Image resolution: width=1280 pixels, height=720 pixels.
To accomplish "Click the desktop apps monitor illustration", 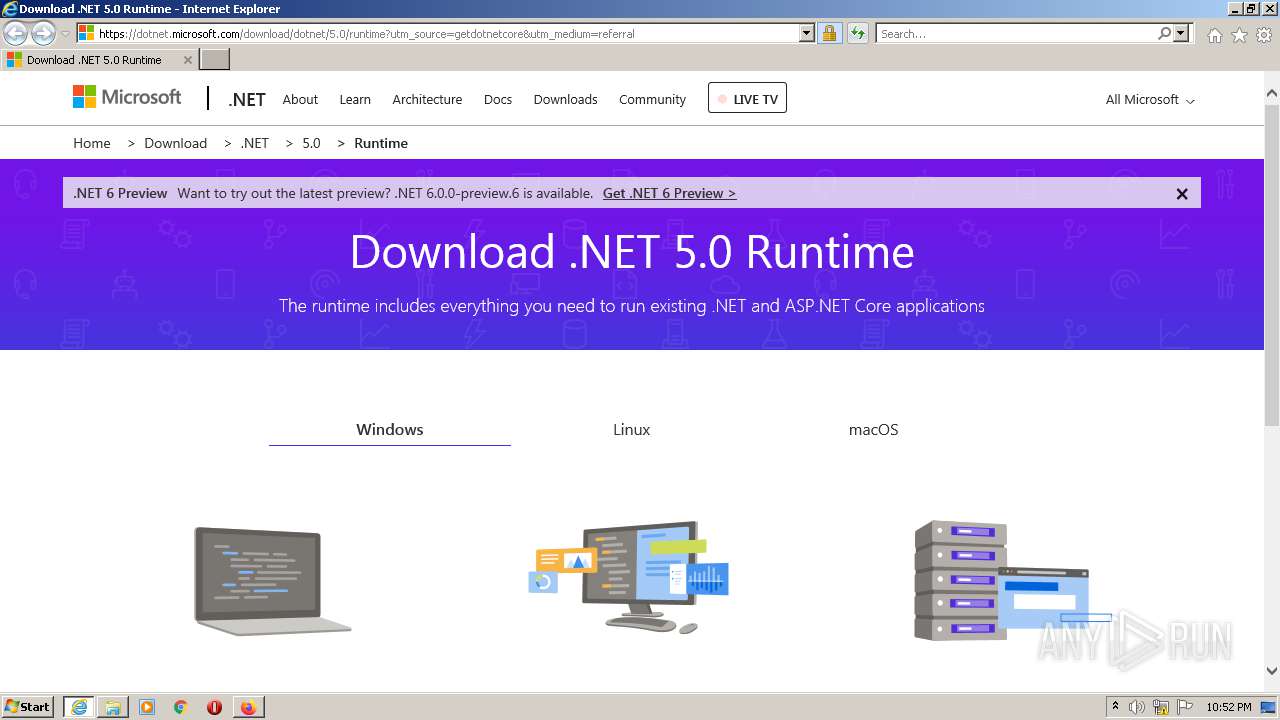I will [x=629, y=577].
